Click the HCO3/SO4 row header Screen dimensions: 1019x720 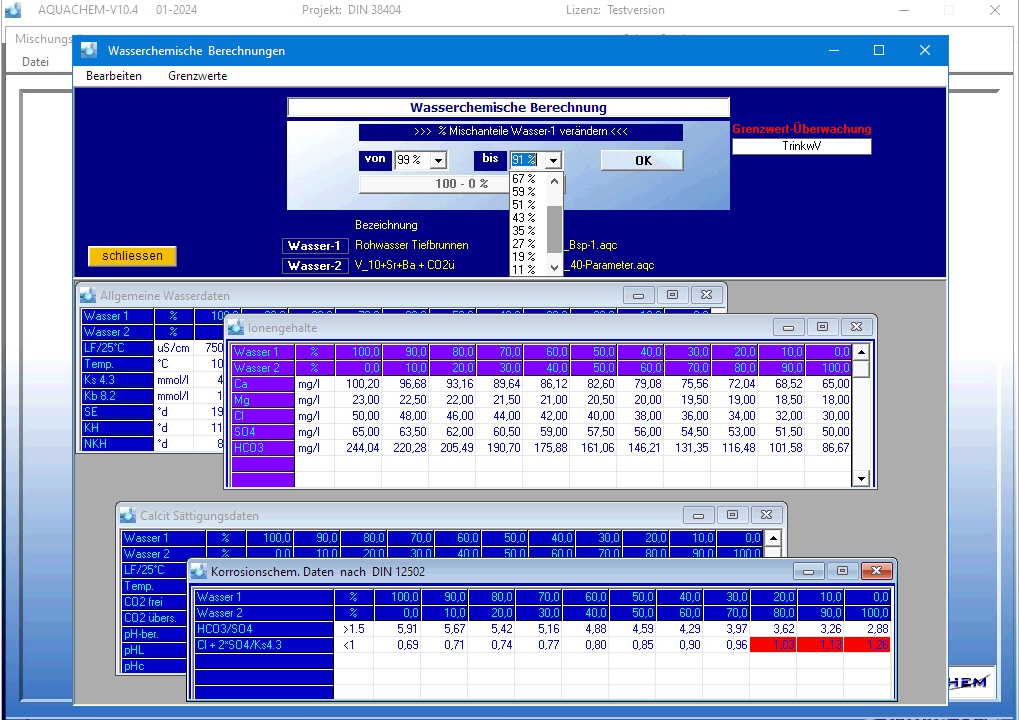(264, 629)
